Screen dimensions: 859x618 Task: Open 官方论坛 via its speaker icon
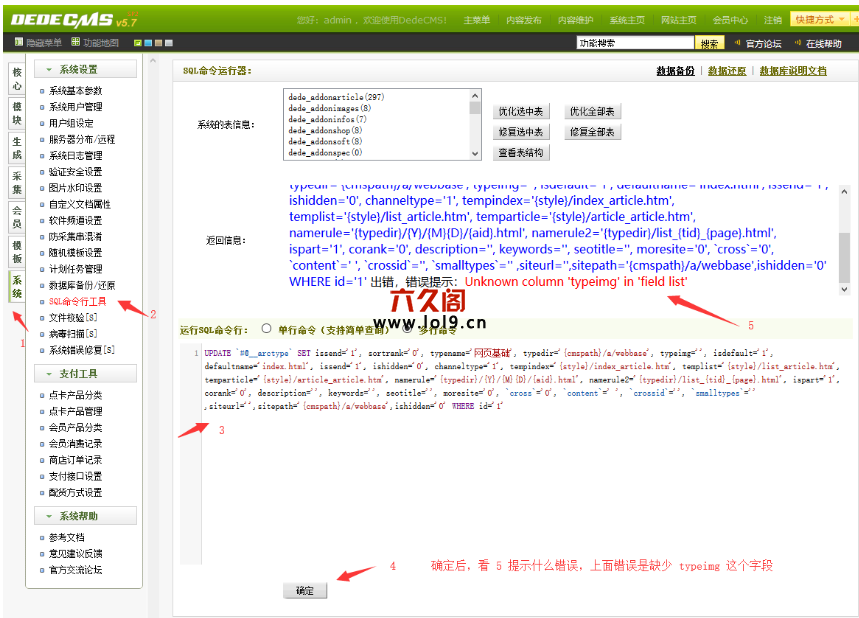pos(737,43)
